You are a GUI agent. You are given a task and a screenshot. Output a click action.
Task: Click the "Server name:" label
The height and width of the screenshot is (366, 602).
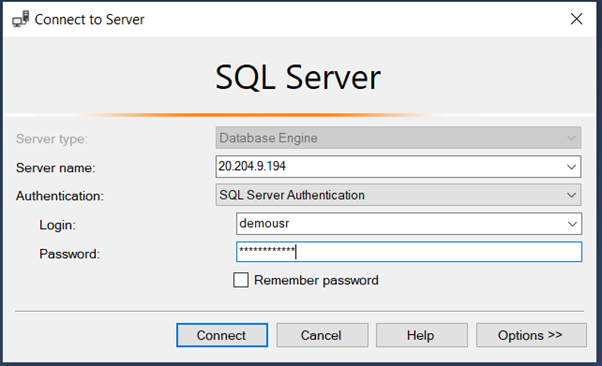[56, 168]
